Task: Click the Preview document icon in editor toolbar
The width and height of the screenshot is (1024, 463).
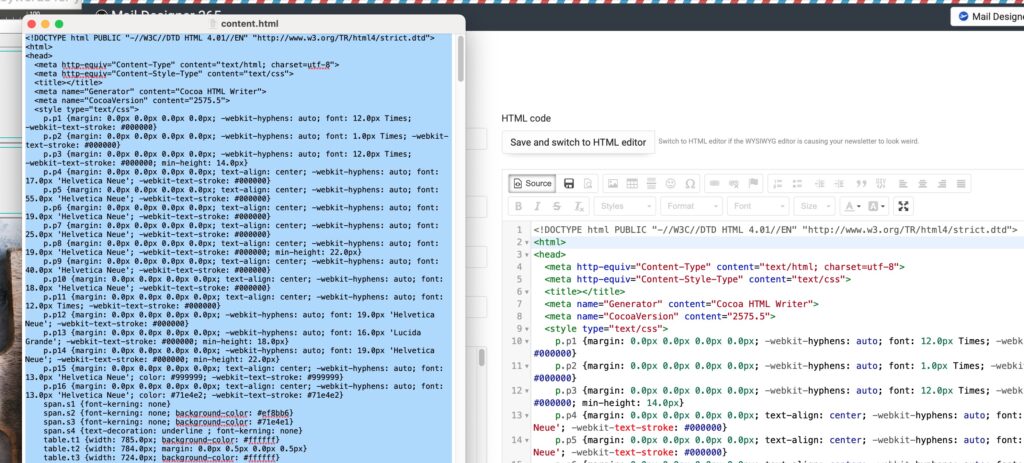Action: tap(588, 184)
